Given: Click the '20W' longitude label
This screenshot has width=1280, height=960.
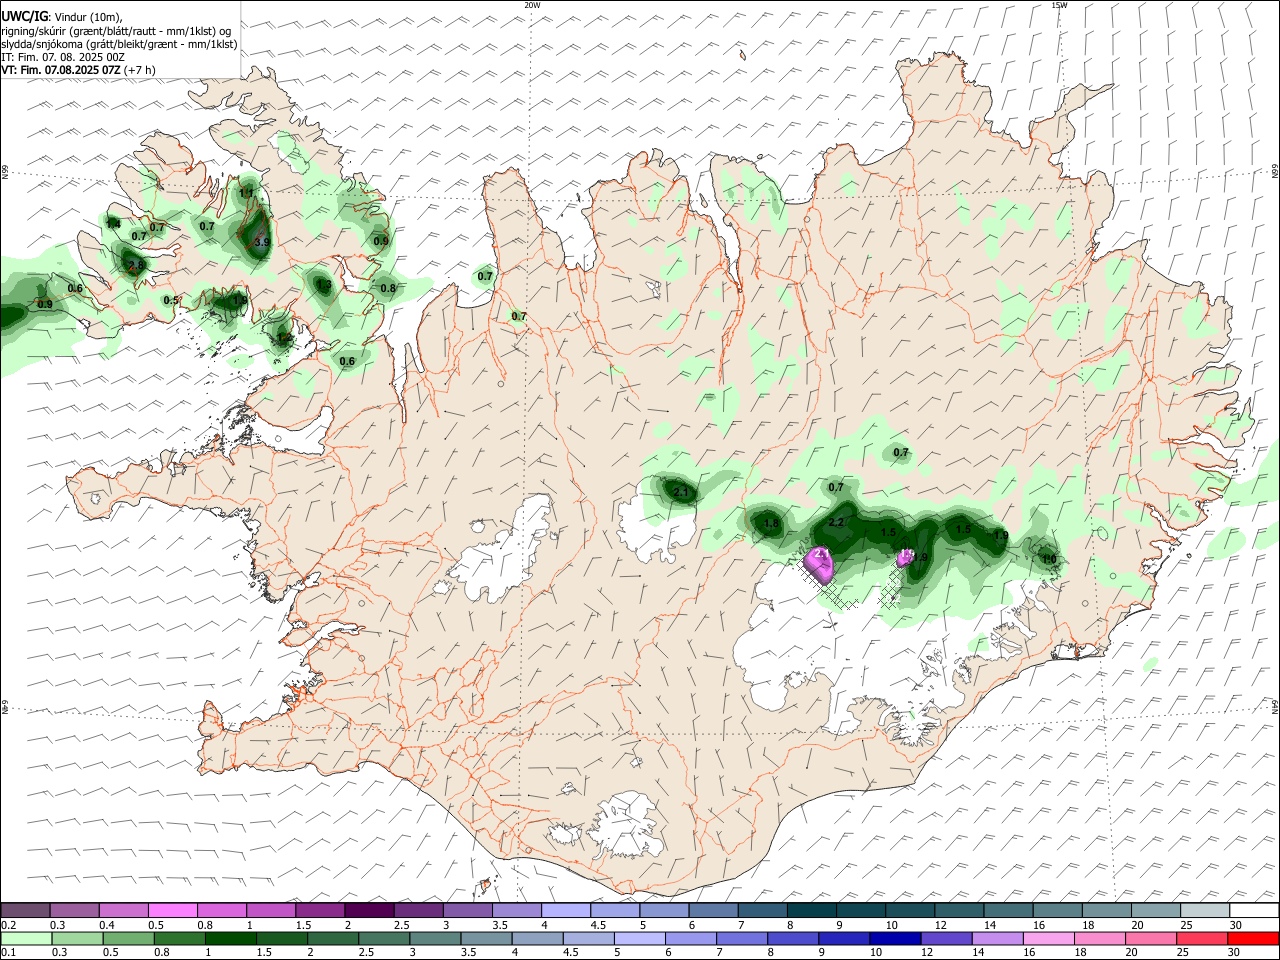Looking at the screenshot, I should click(532, 5).
